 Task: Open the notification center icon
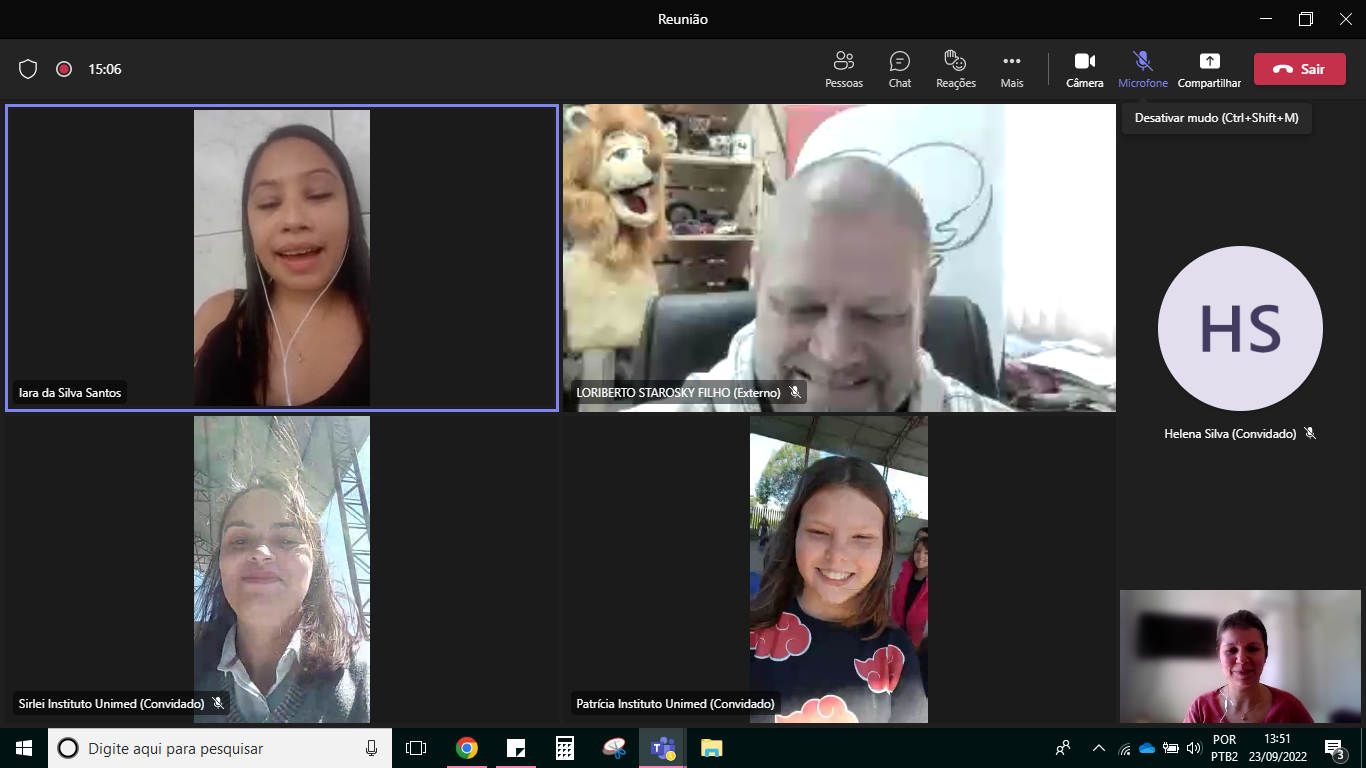click(1334, 748)
